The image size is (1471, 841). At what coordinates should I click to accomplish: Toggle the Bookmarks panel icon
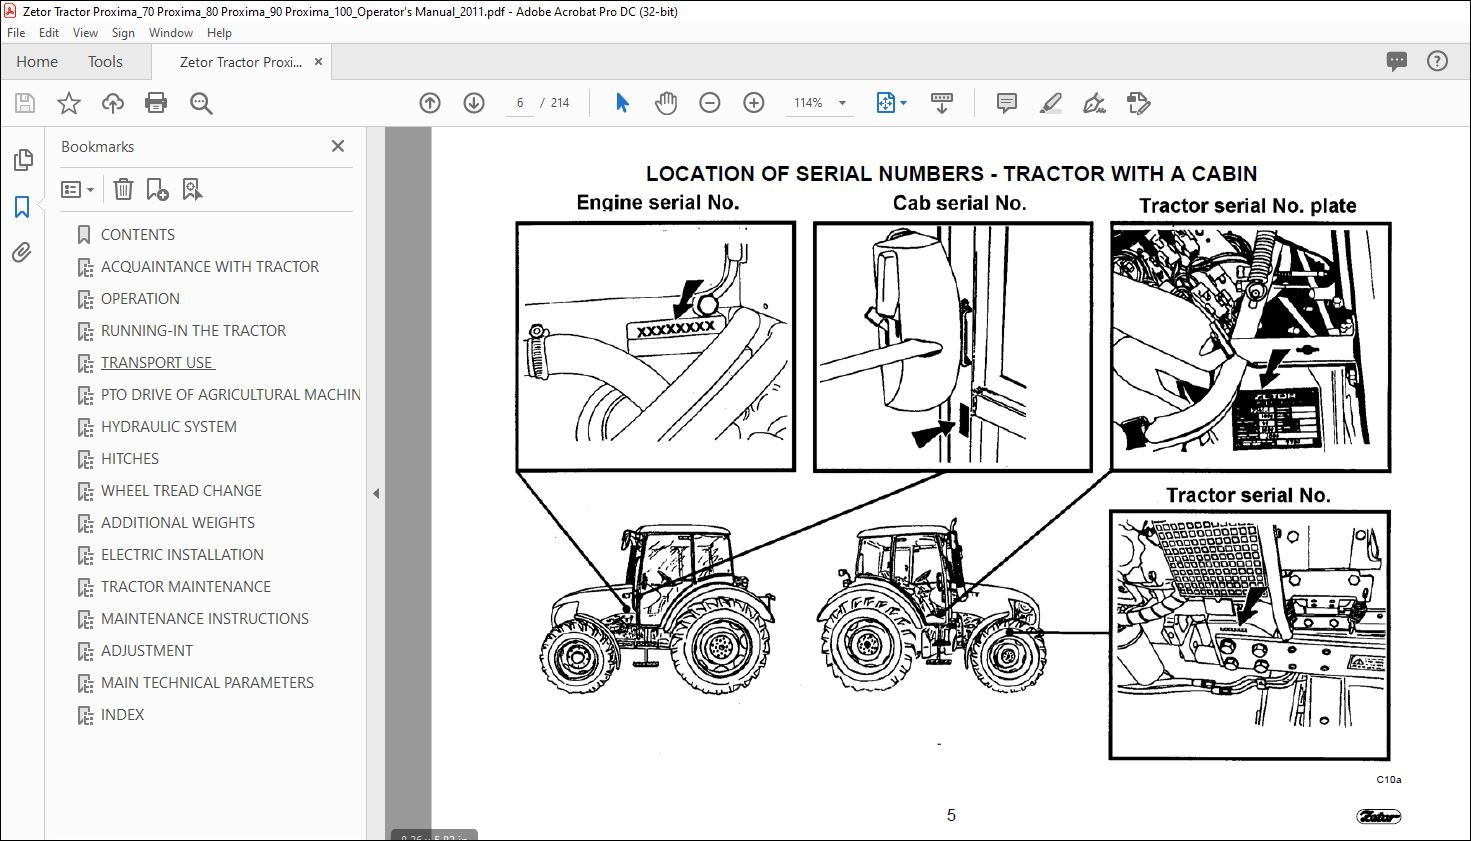[x=22, y=207]
